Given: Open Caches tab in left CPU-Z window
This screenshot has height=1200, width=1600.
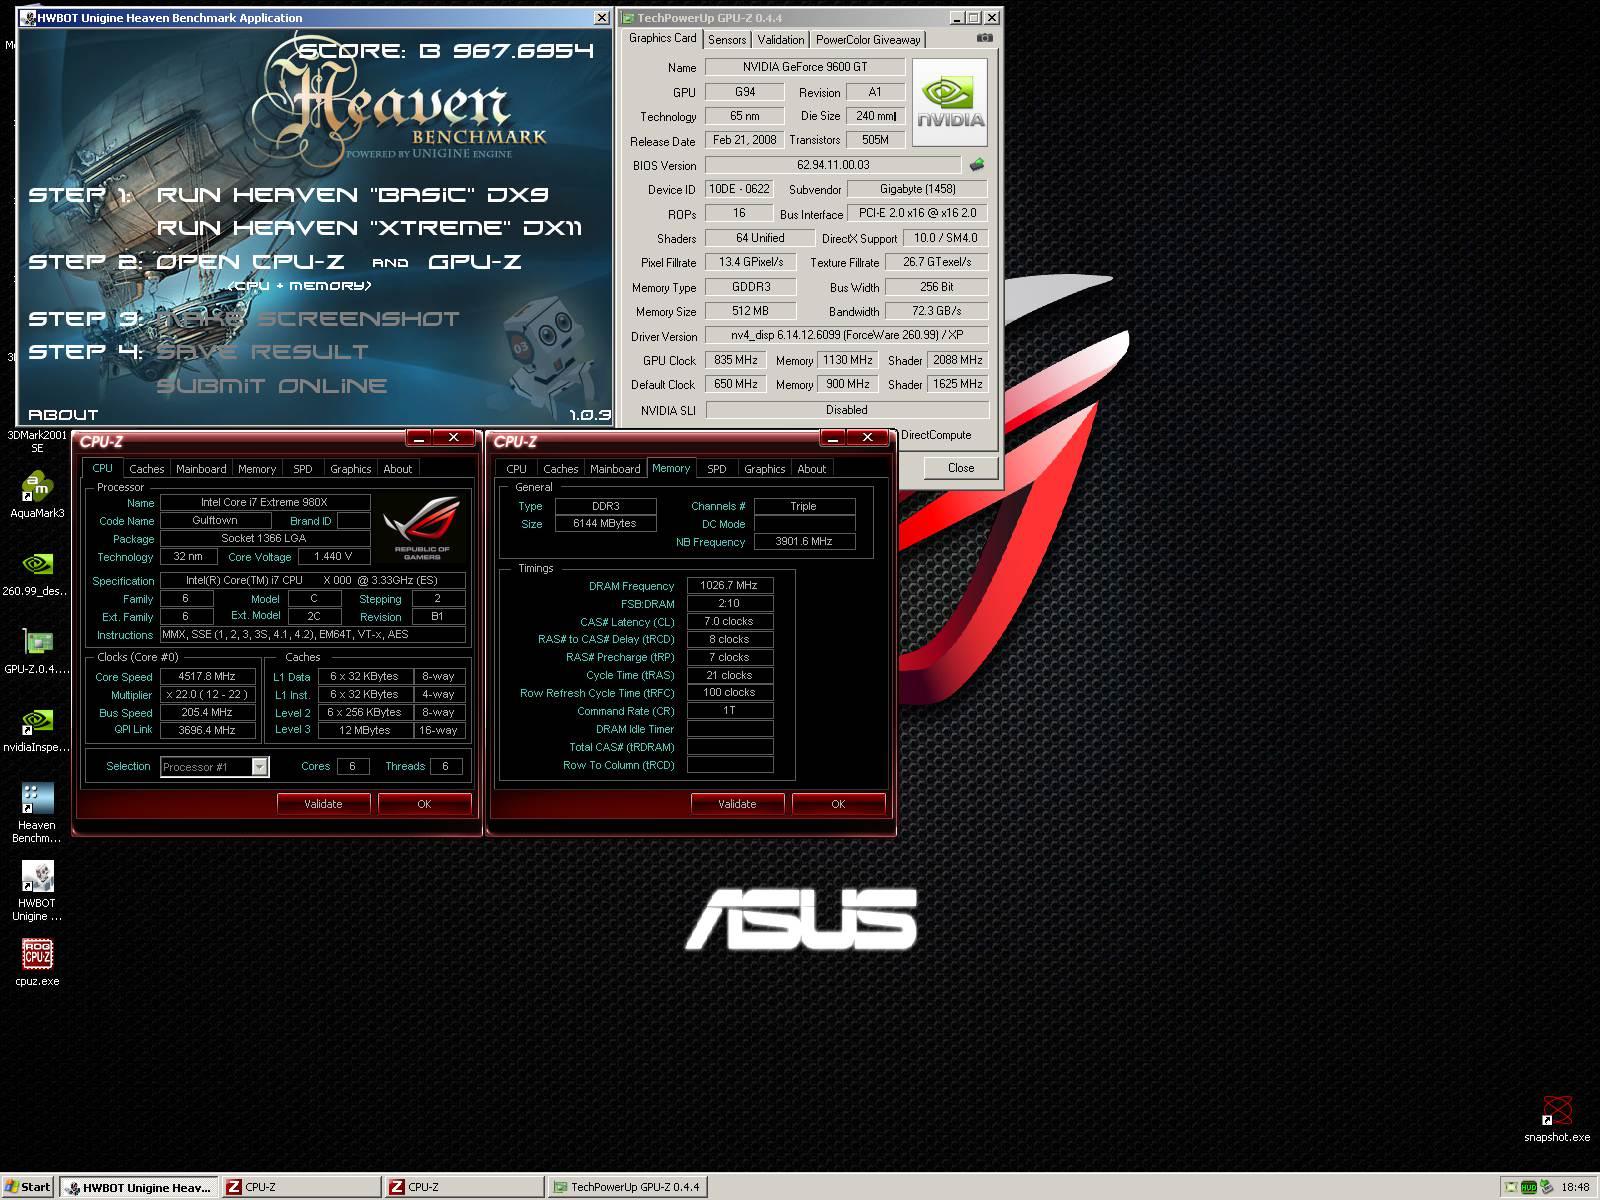Looking at the screenshot, I should click(x=146, y=469).
